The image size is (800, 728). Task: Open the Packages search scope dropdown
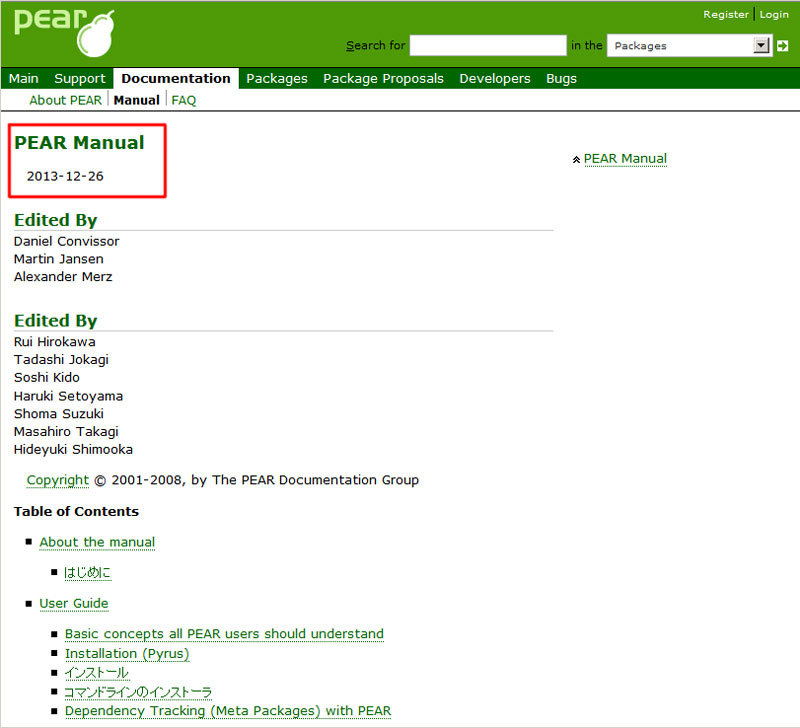tap(689, 46)
